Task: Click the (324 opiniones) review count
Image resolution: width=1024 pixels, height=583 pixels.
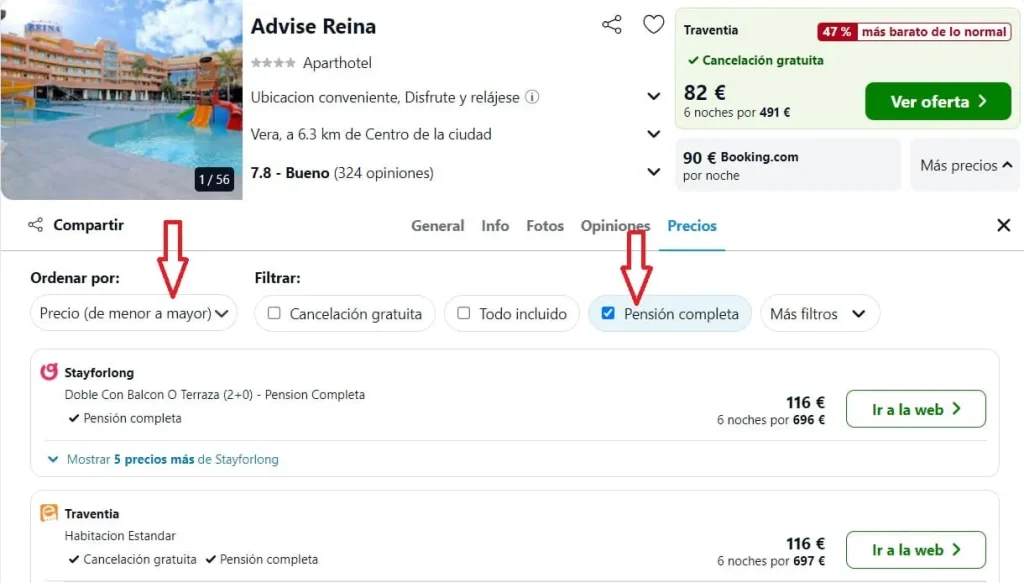Action: 383,173
